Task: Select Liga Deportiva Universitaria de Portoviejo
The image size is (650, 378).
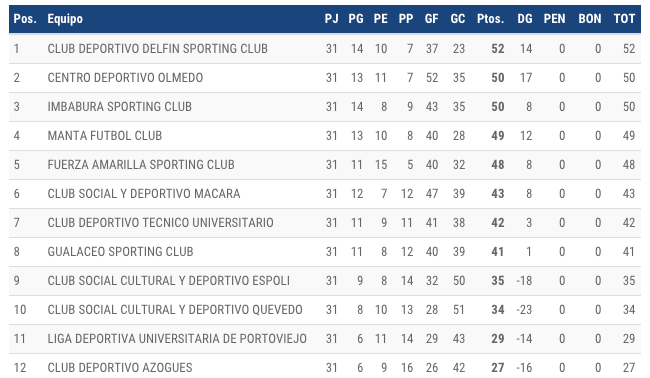Action: (177, 339)
